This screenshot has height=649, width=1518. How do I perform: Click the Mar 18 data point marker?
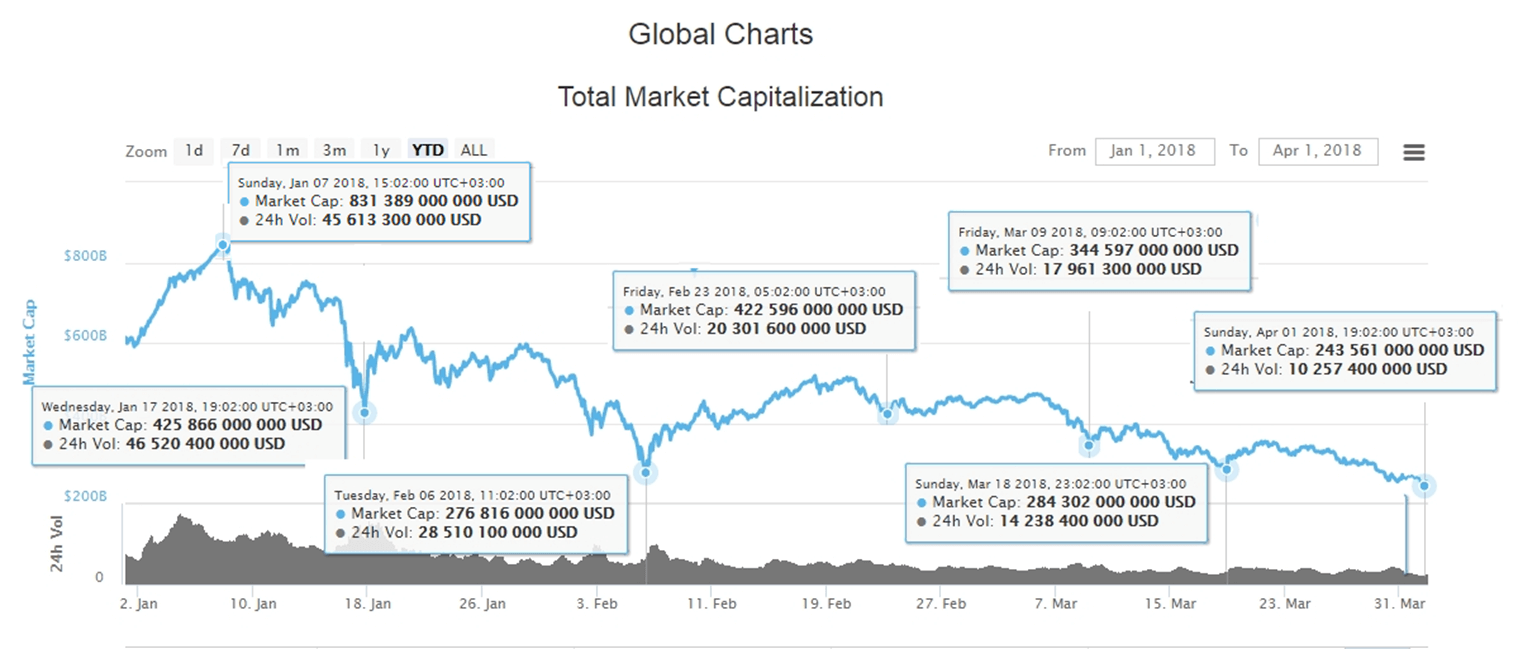click(1227, 468)
